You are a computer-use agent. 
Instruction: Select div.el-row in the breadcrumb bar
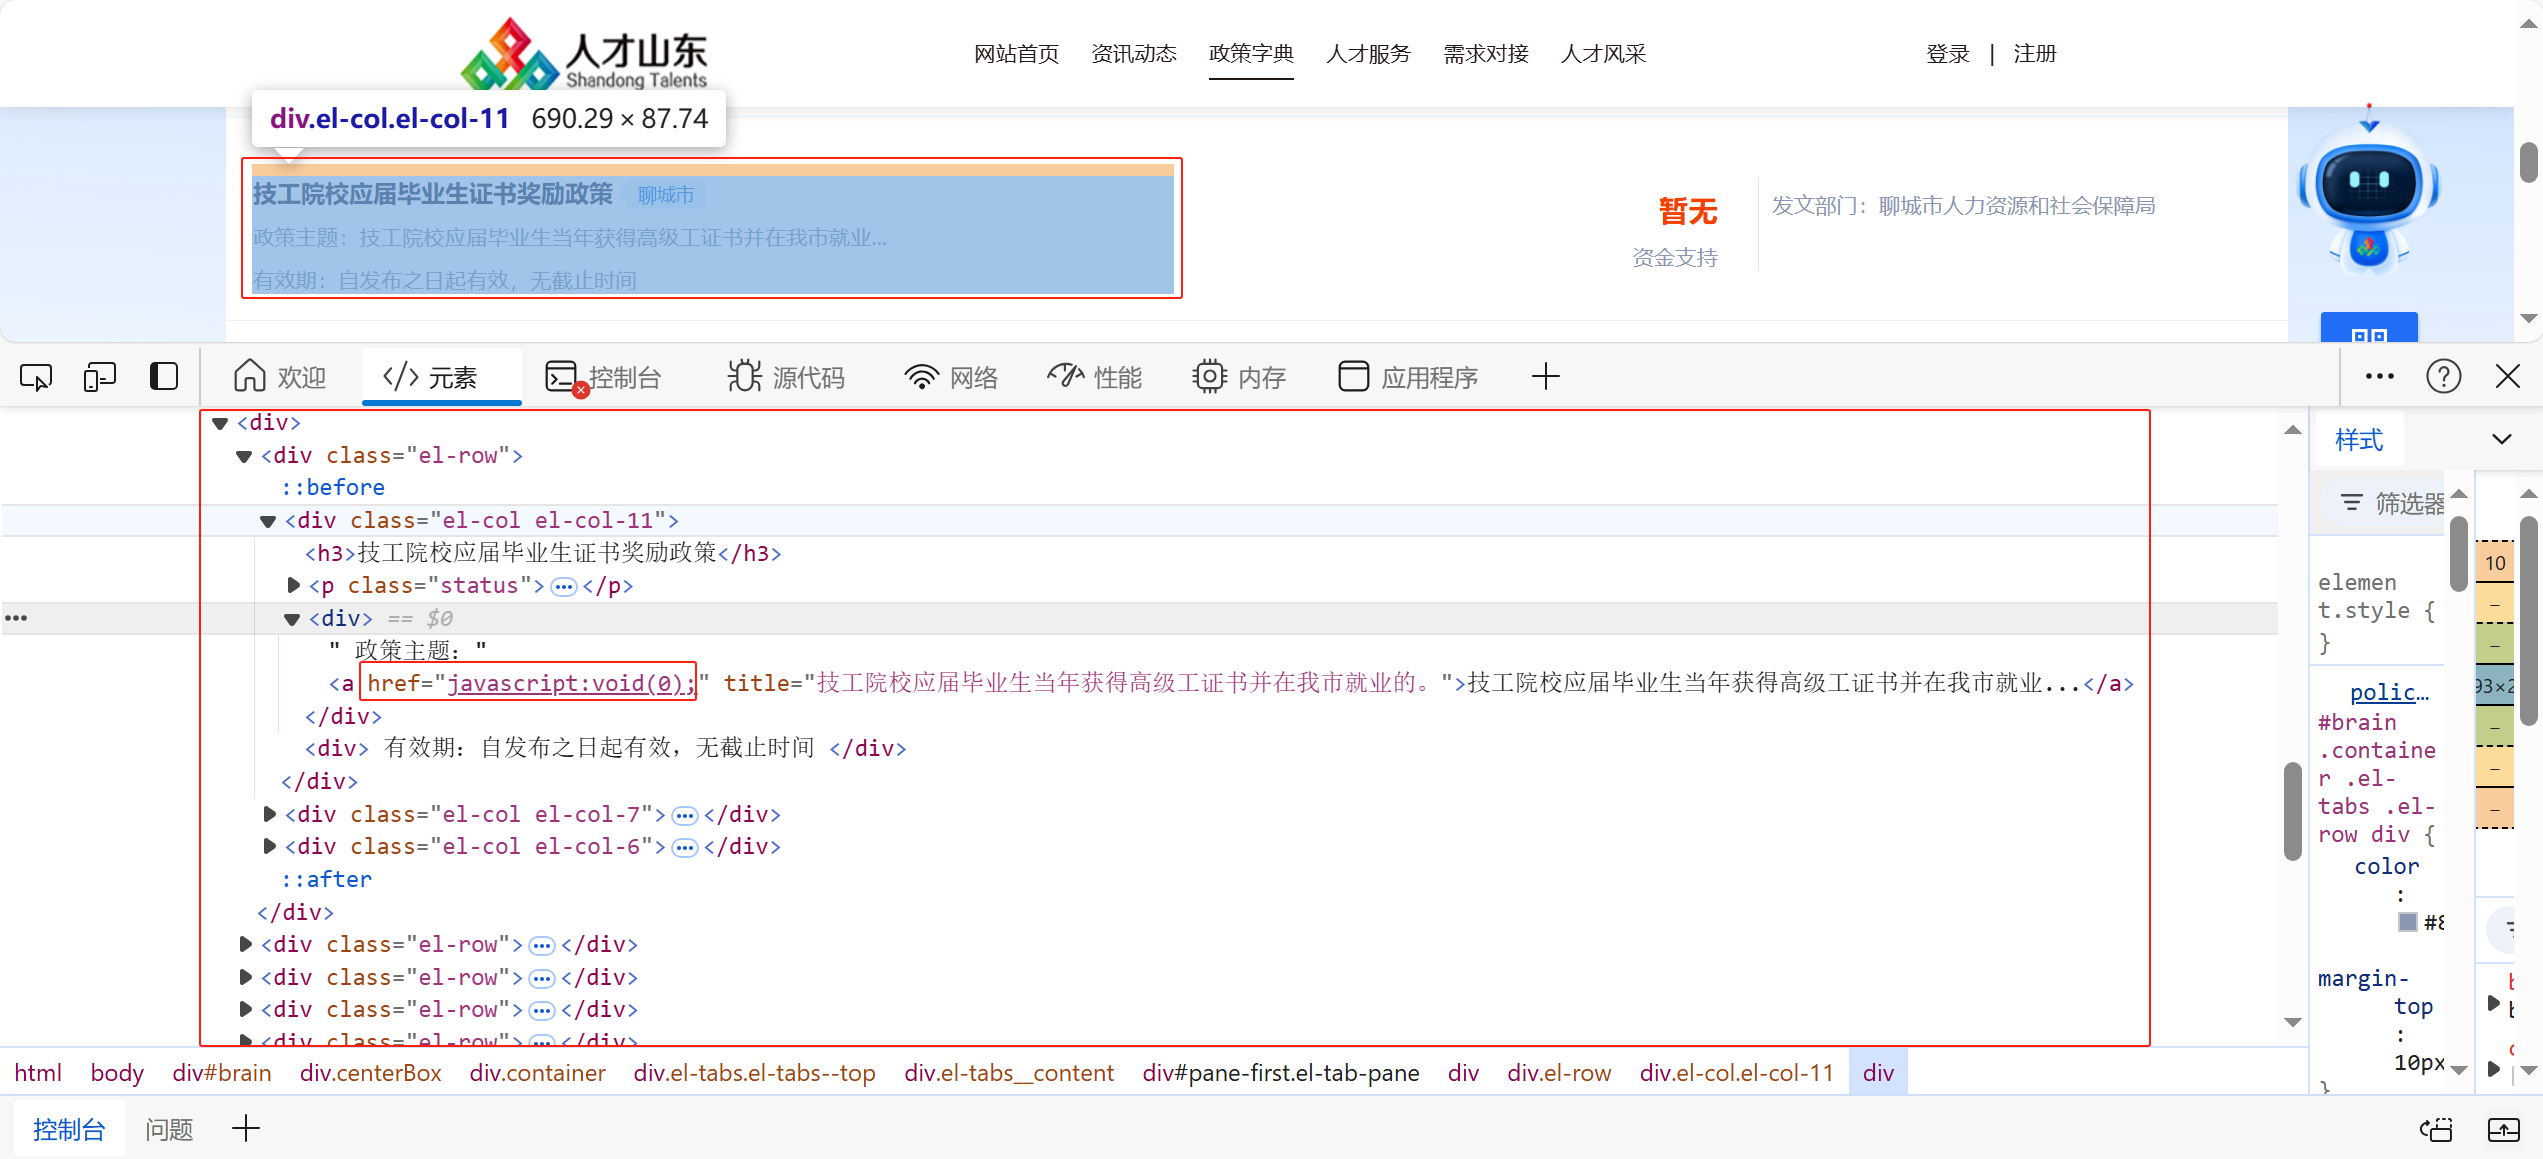1559,1072
